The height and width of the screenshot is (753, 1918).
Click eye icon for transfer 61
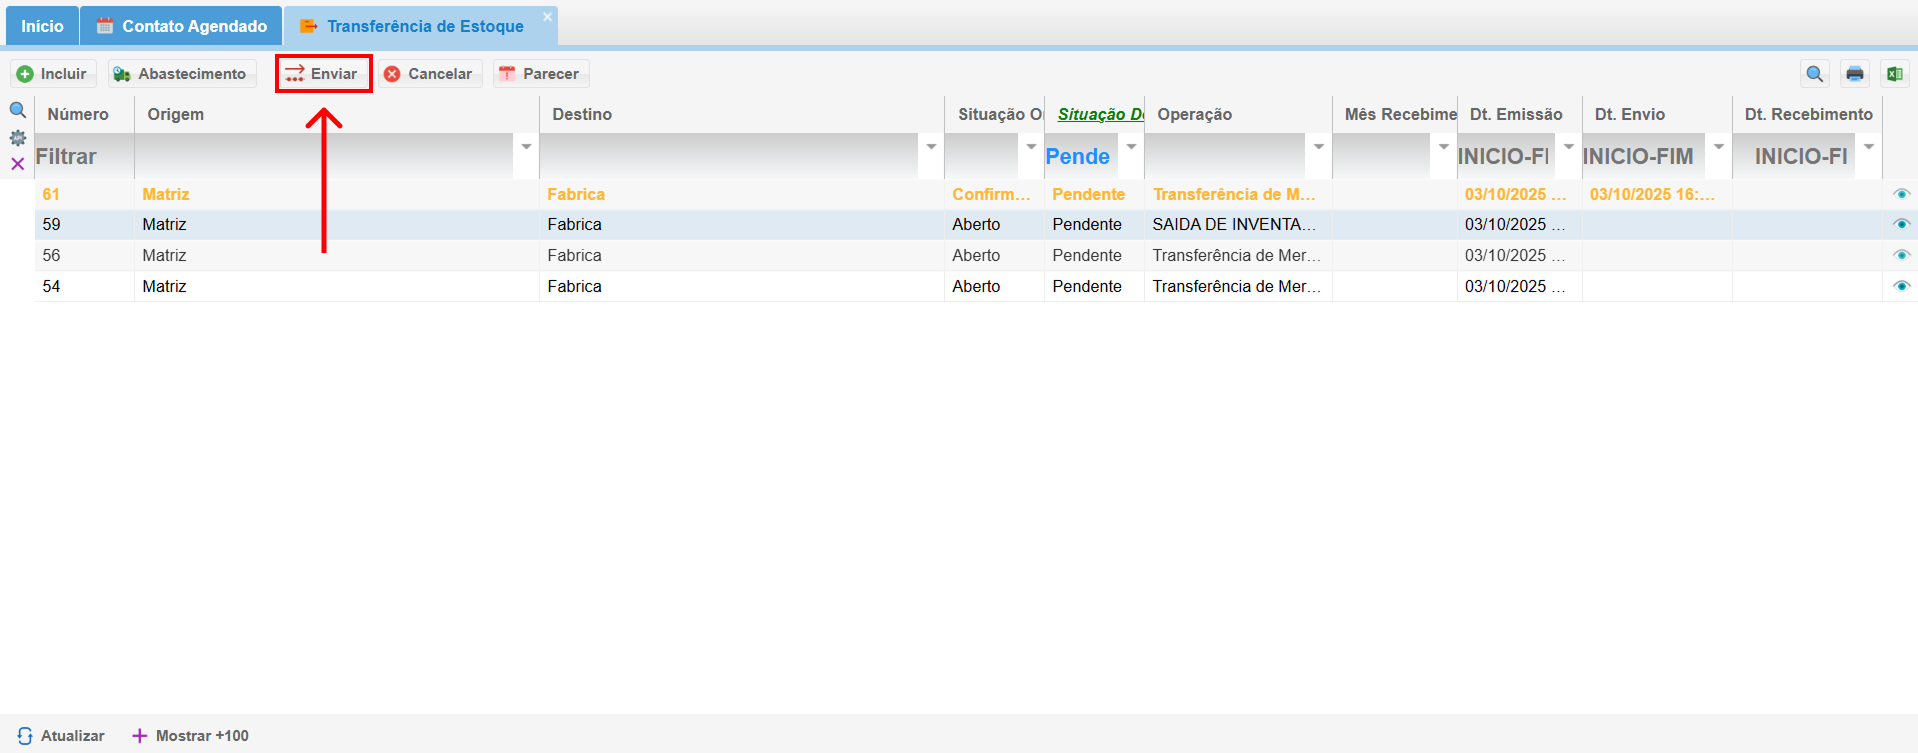click(1901, 194)
